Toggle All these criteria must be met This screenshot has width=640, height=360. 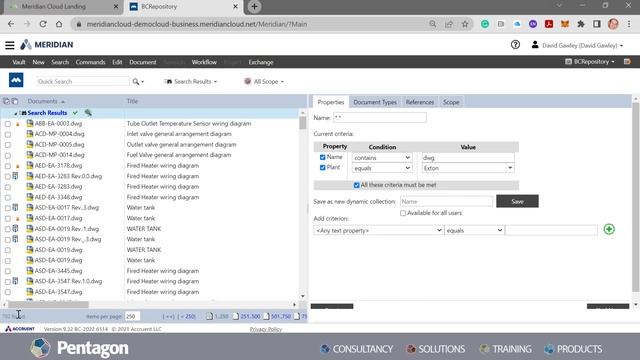click(356, 185)
